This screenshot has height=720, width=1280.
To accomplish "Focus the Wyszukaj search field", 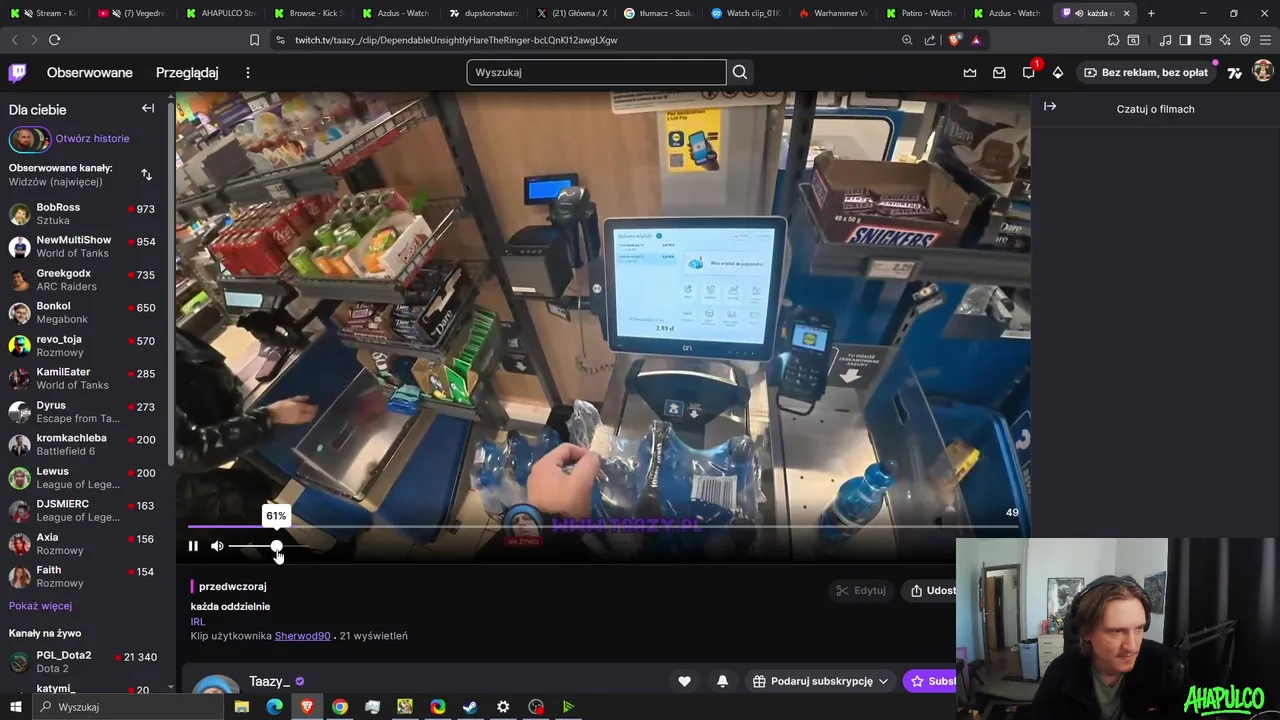I will (596, 72).
